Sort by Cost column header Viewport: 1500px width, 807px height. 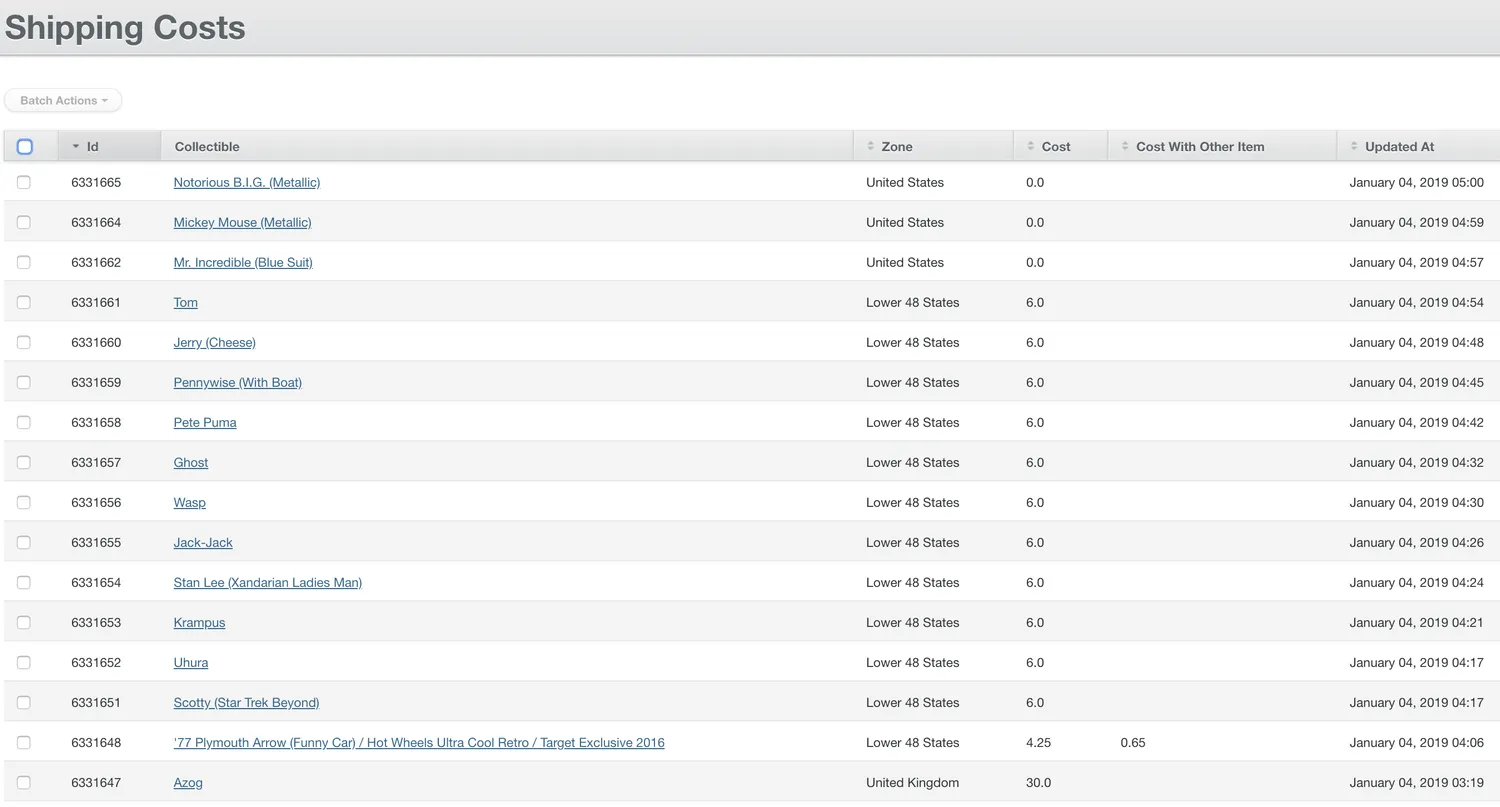pyautogui.click(x=1055, y=146)
